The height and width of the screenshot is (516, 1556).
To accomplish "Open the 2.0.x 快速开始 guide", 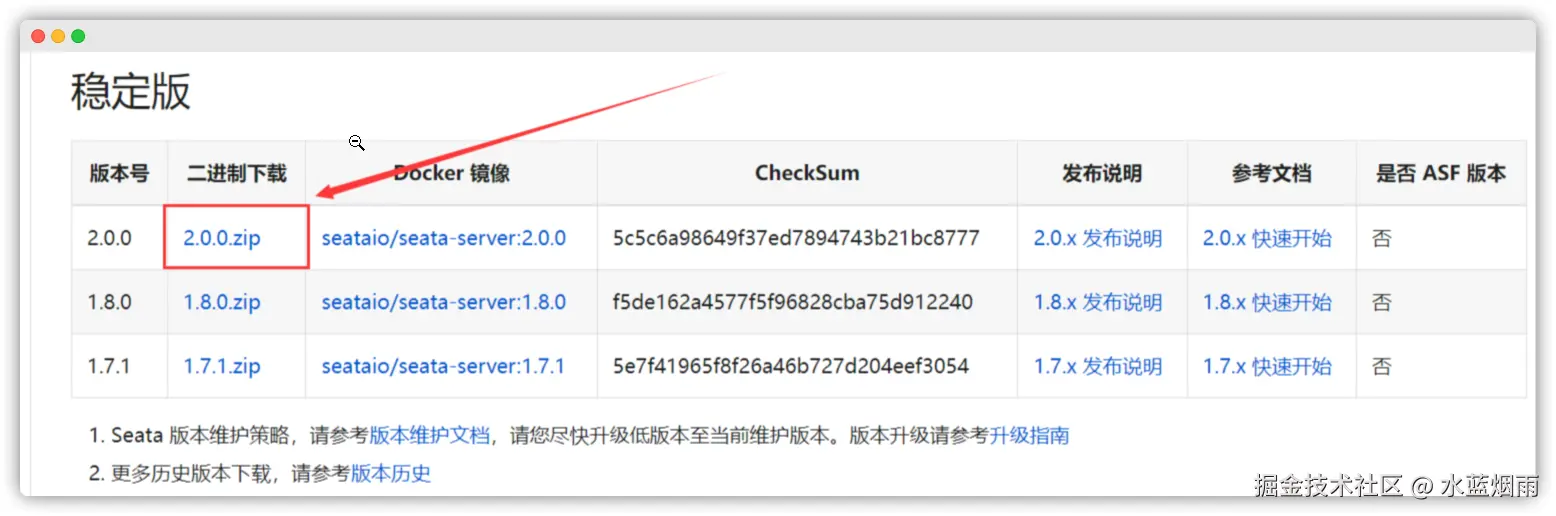I will point(1267,238).
